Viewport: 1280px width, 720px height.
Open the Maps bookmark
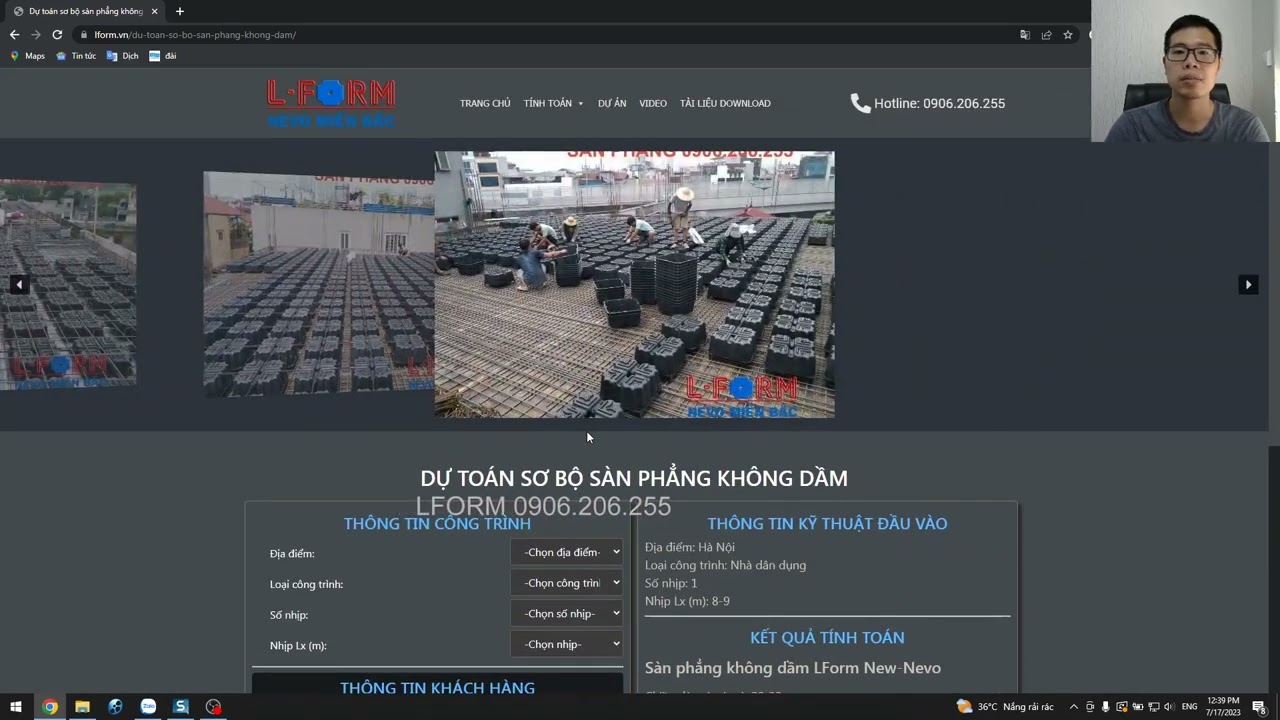(28, 56)
